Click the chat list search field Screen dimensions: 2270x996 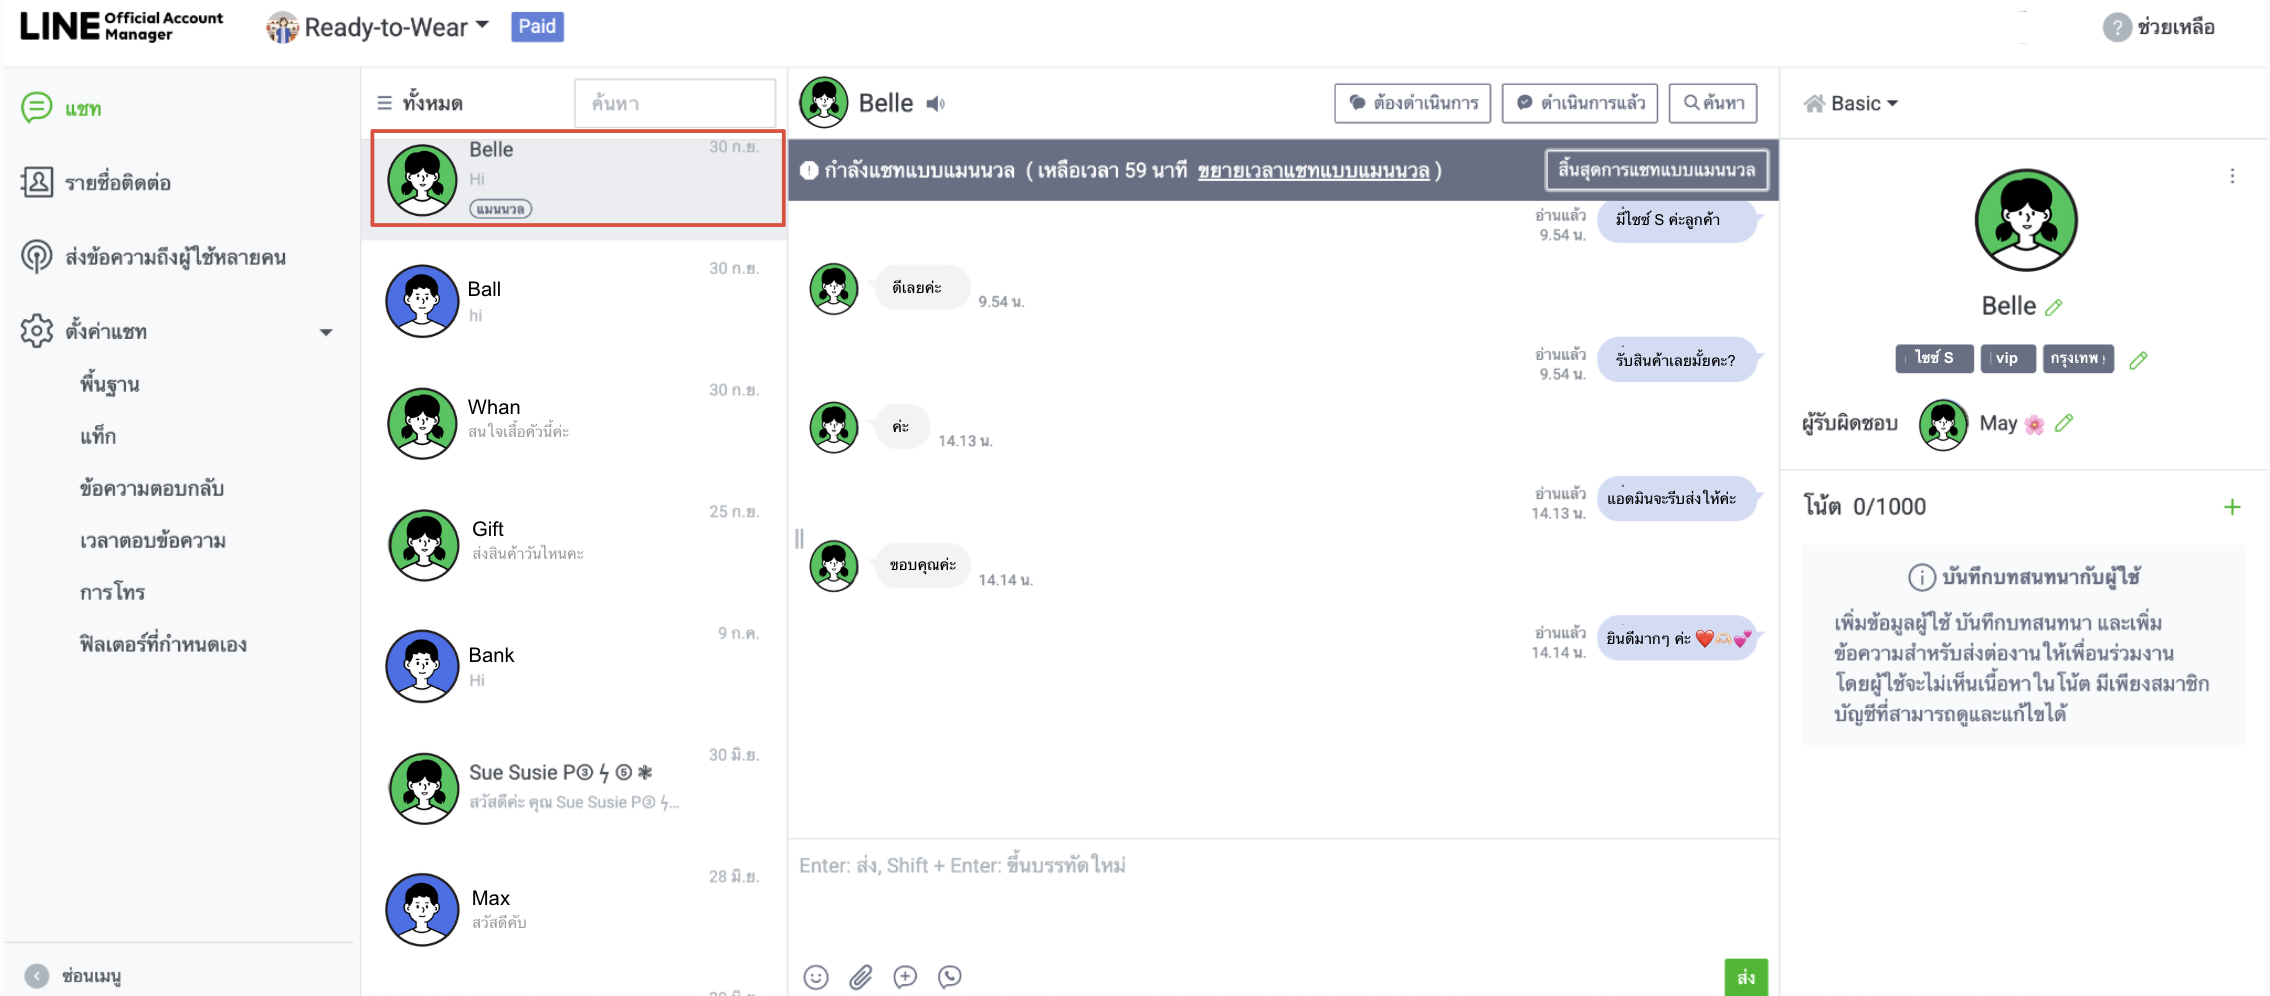pyautogui.click(x=674, y=104)
